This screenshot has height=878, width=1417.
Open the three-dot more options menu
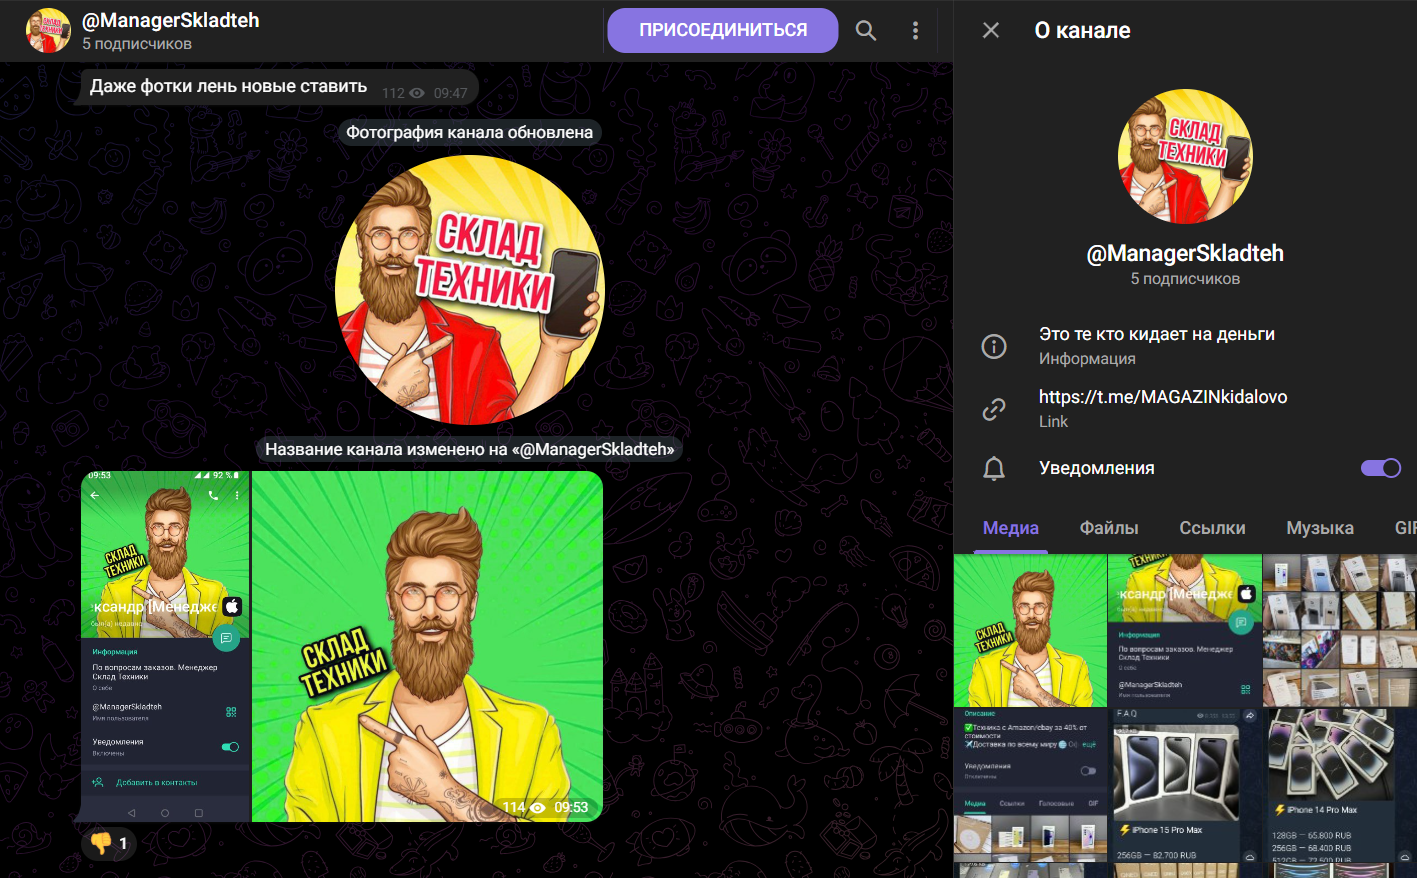tap(915, 31)
